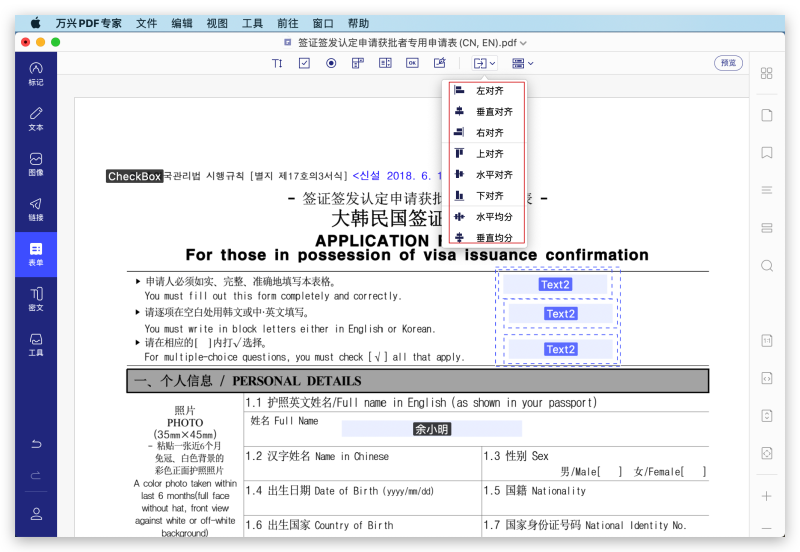This screenshot has width=800, height=552.
Task: Select the text field tool in toolbar
Action: coord(278,63)
